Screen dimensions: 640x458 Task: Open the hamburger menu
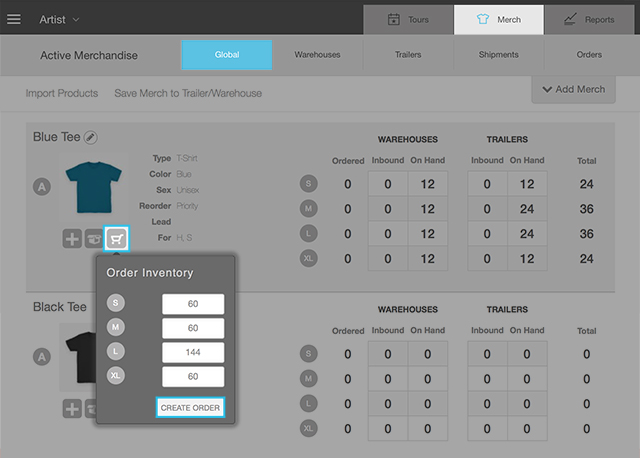pyautogui.click(x=14, y=19)
